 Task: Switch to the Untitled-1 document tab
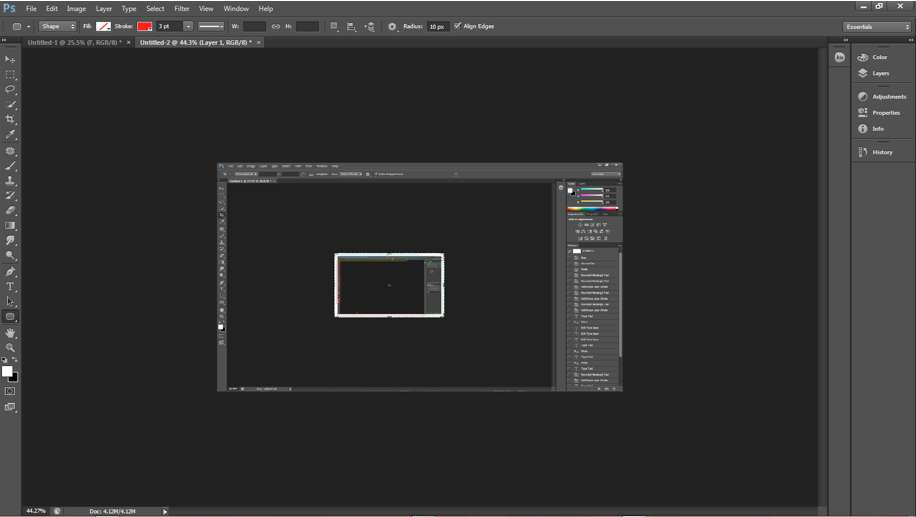[x=74, y=43]
